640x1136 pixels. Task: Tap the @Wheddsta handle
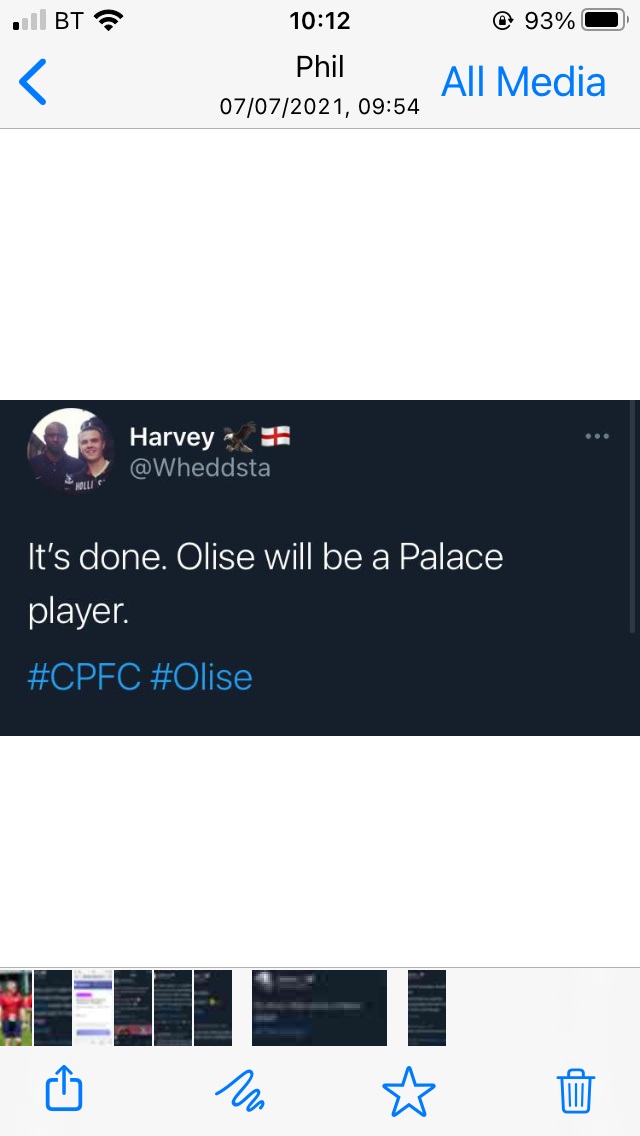[x=200, y=467]
